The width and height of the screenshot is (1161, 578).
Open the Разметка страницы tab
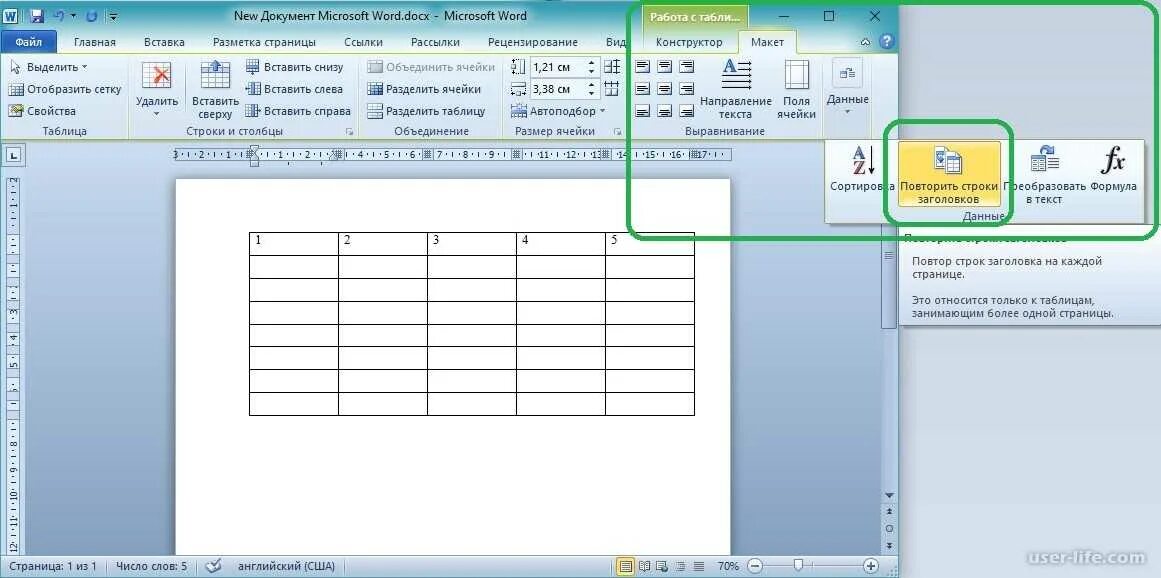coord(264,42)
